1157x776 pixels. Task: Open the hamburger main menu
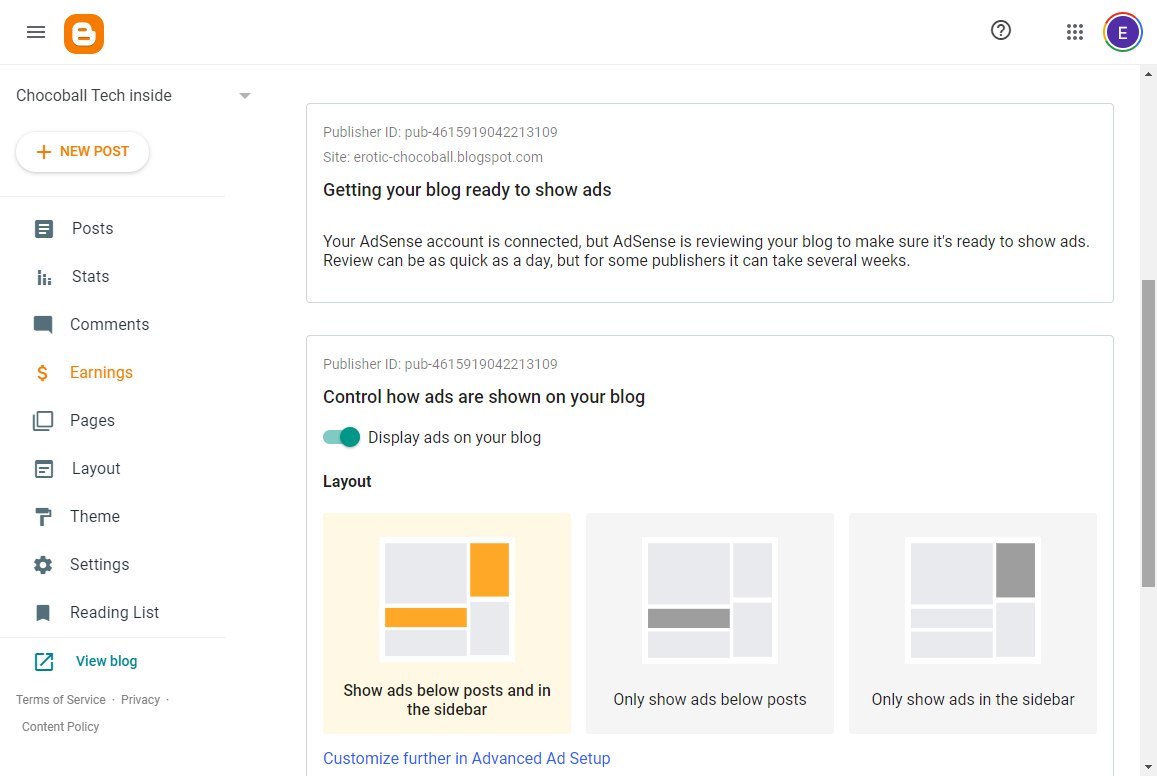pyautogui.click(x=35, y=32)
